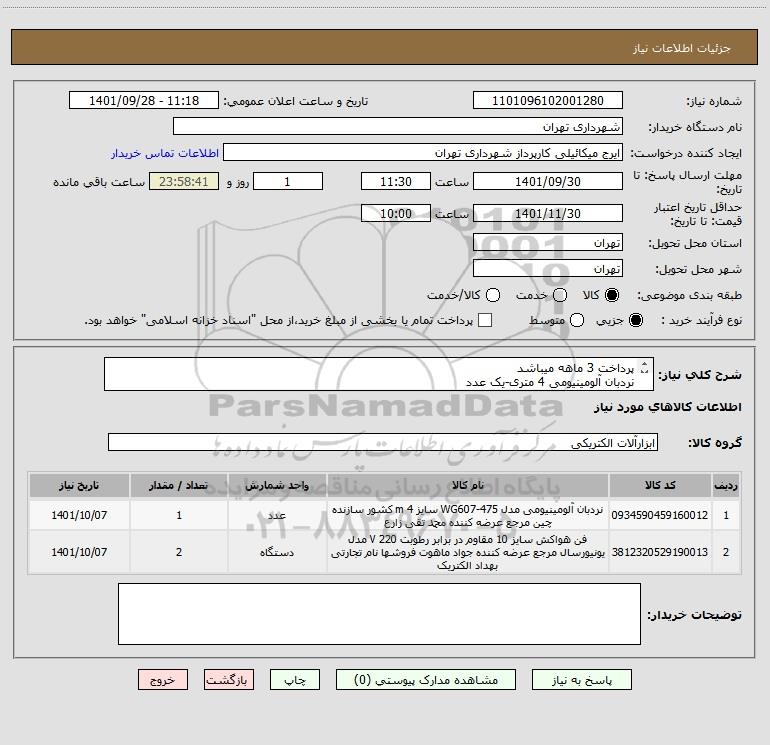Viewport: 770px width, 745px height.
Task: Click the چاپ print button
Action: click(295, 680)
